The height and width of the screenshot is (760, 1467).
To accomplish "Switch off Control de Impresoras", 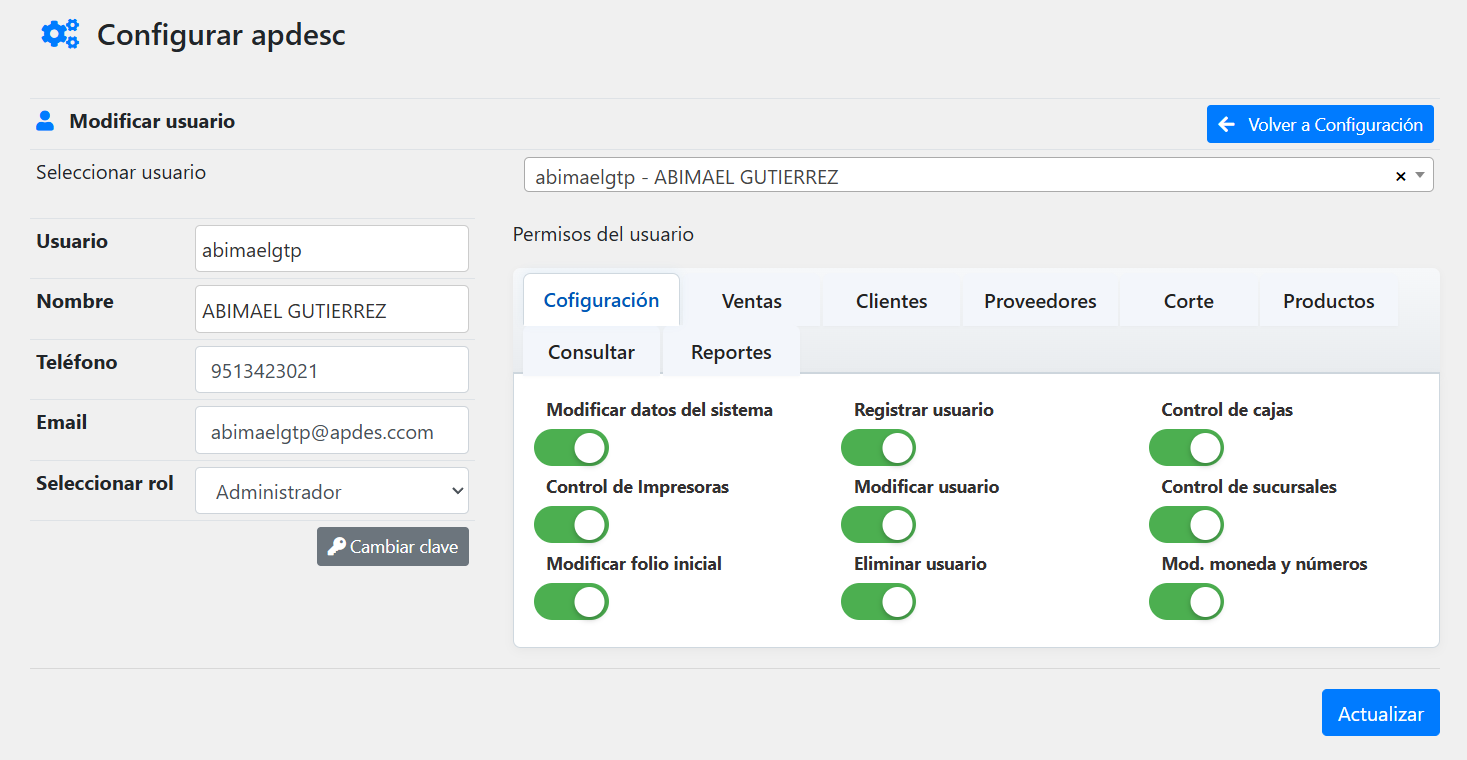I will pyautogui.click(x=571, y=525).
